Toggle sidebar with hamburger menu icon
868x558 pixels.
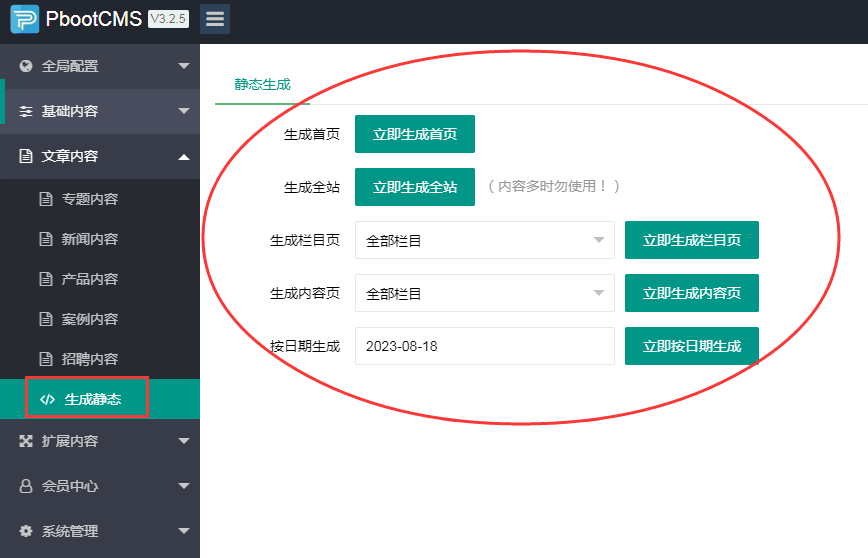click(214, 19)
